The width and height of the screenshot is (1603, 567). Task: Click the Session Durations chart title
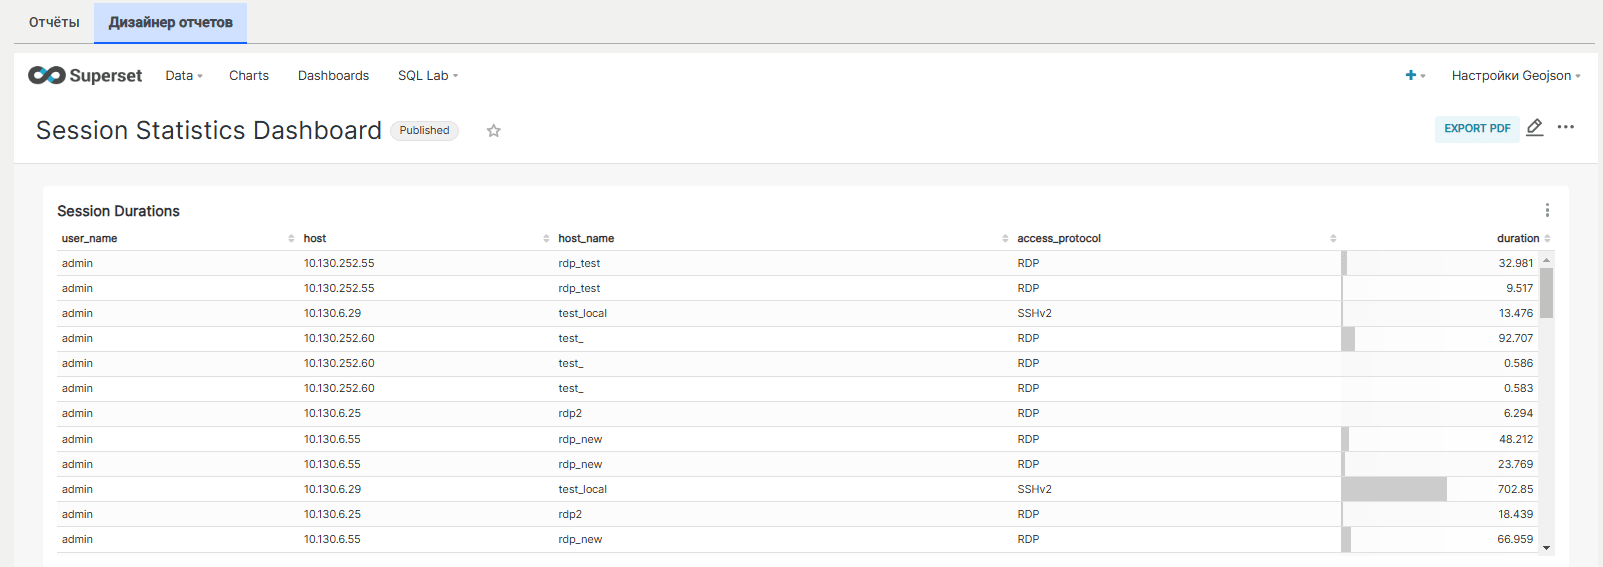click(x=118, y=211)
